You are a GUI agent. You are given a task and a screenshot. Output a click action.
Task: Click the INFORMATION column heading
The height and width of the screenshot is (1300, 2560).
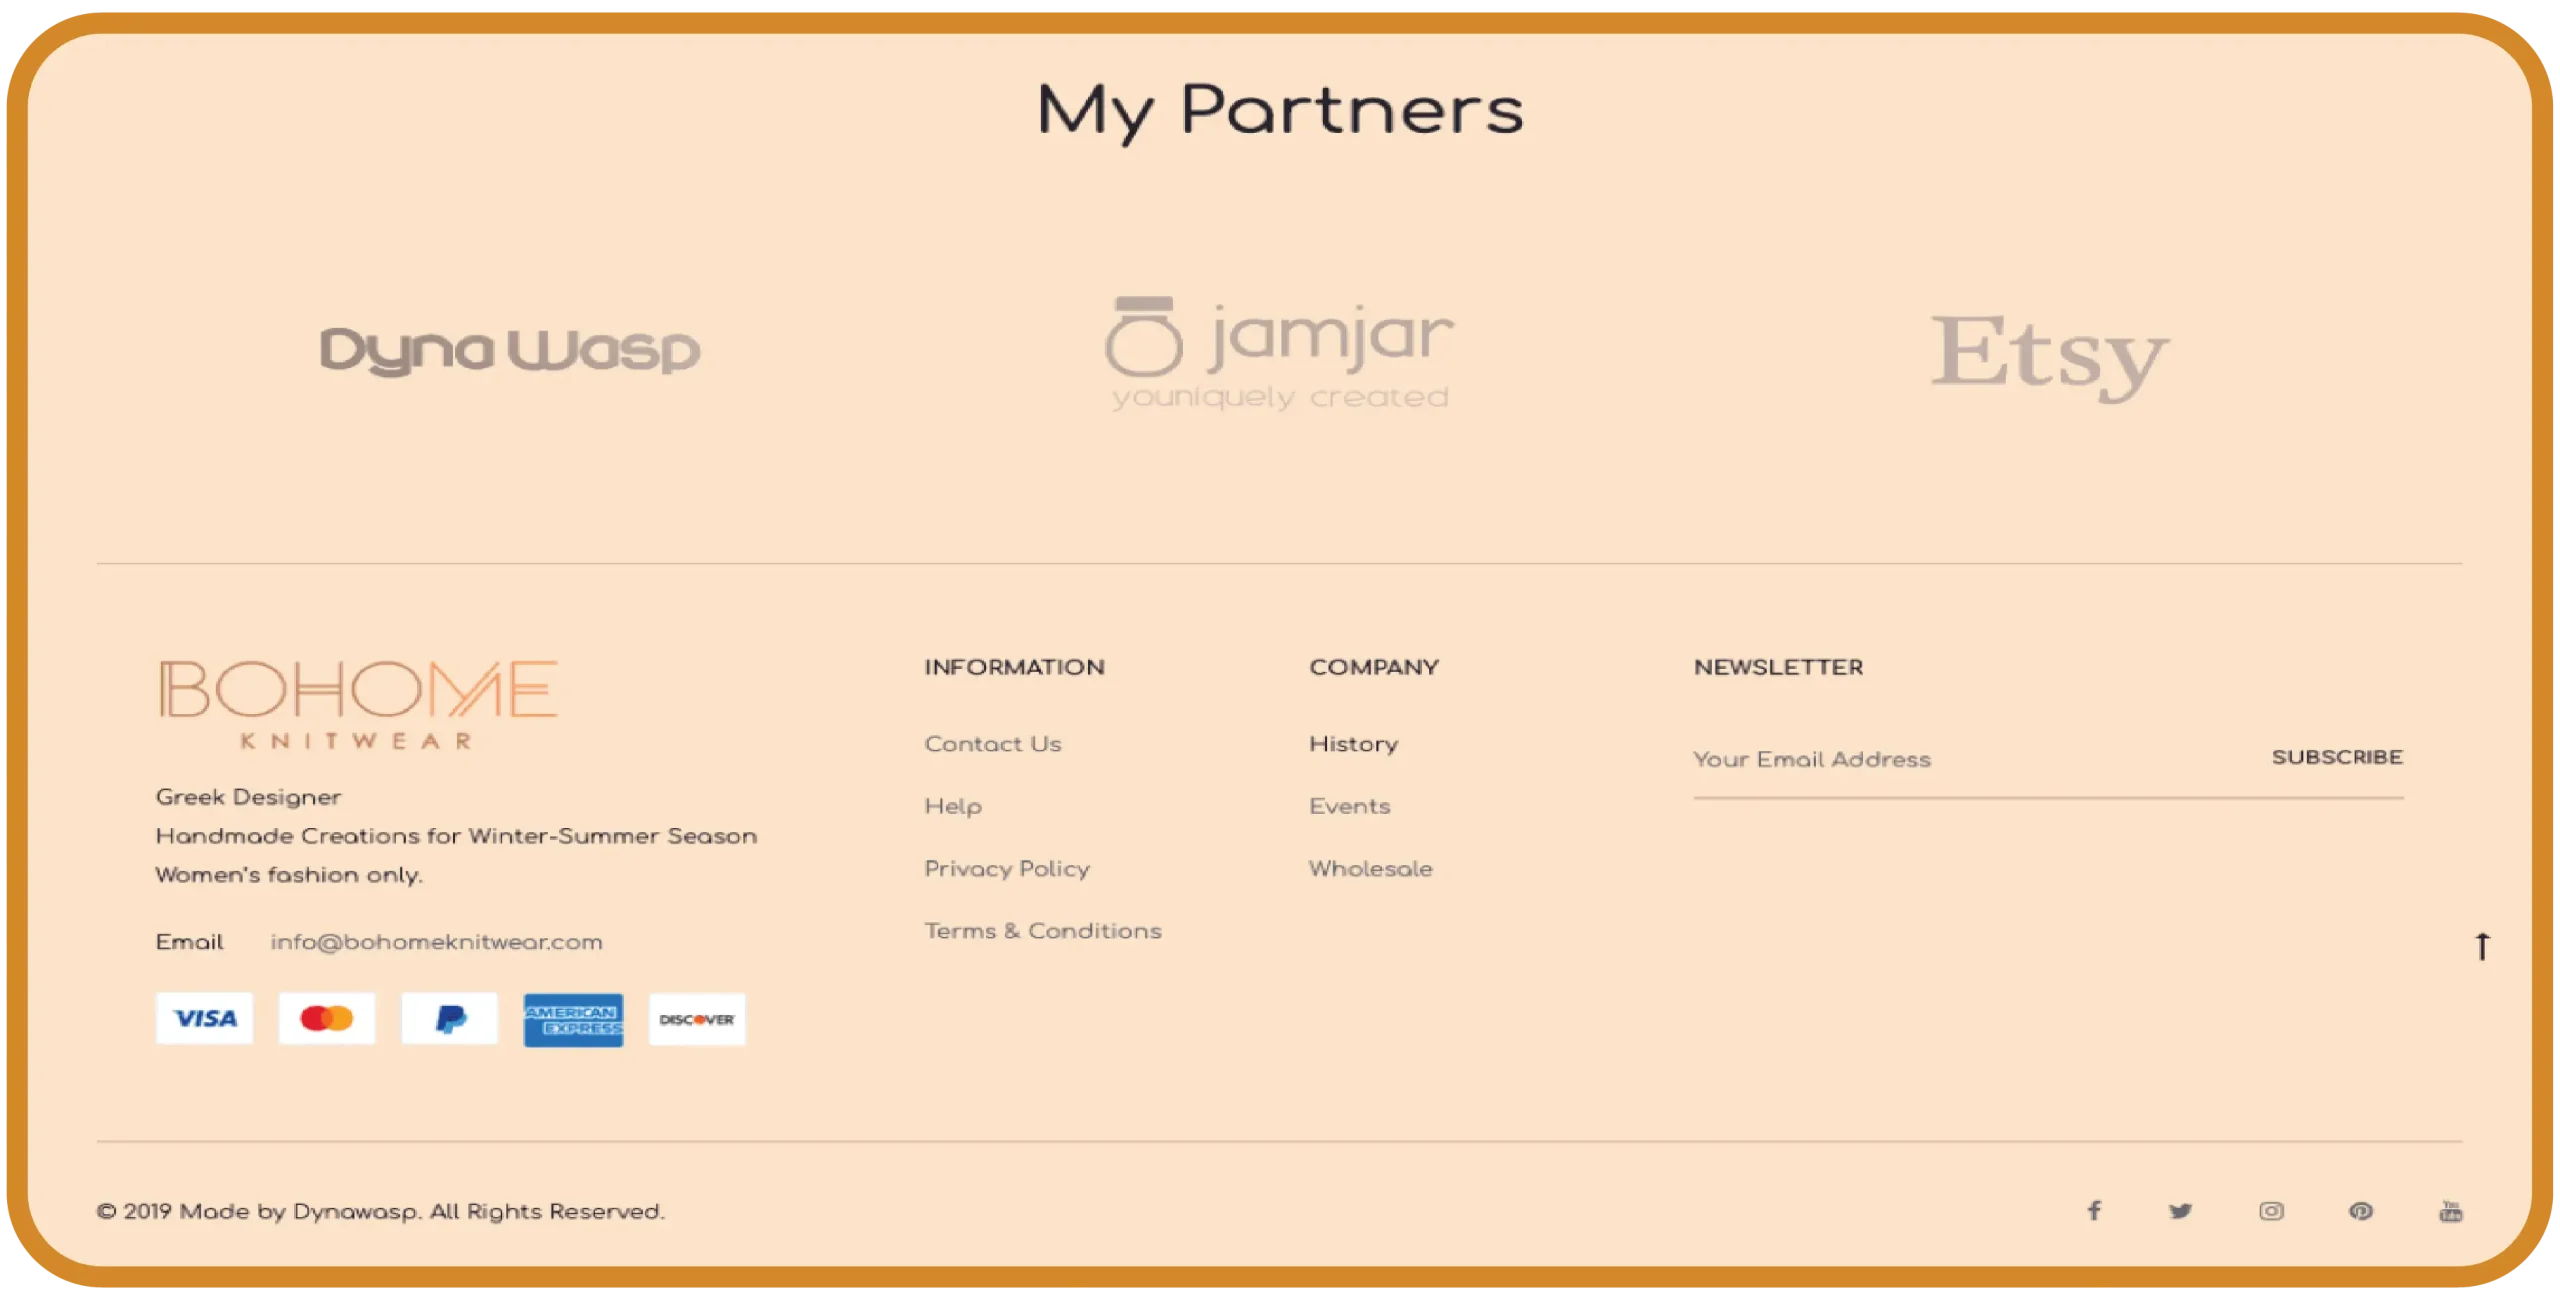(1014, 667)
